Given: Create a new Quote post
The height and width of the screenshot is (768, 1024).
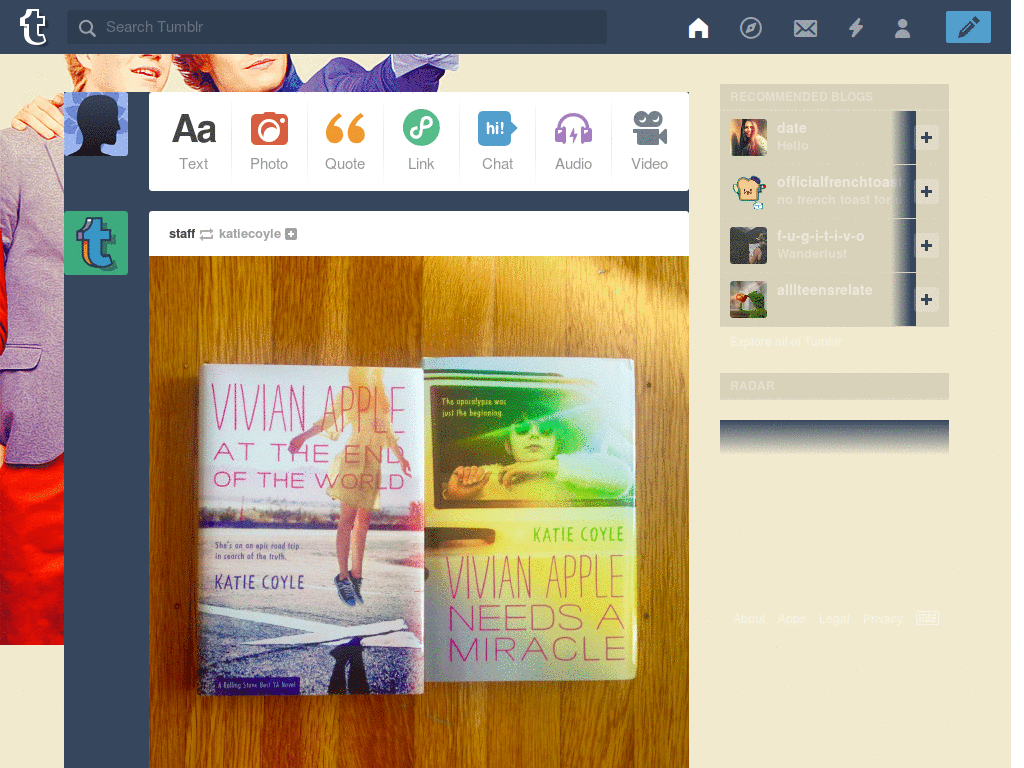Looking at the screenshot, I should 345,141.
